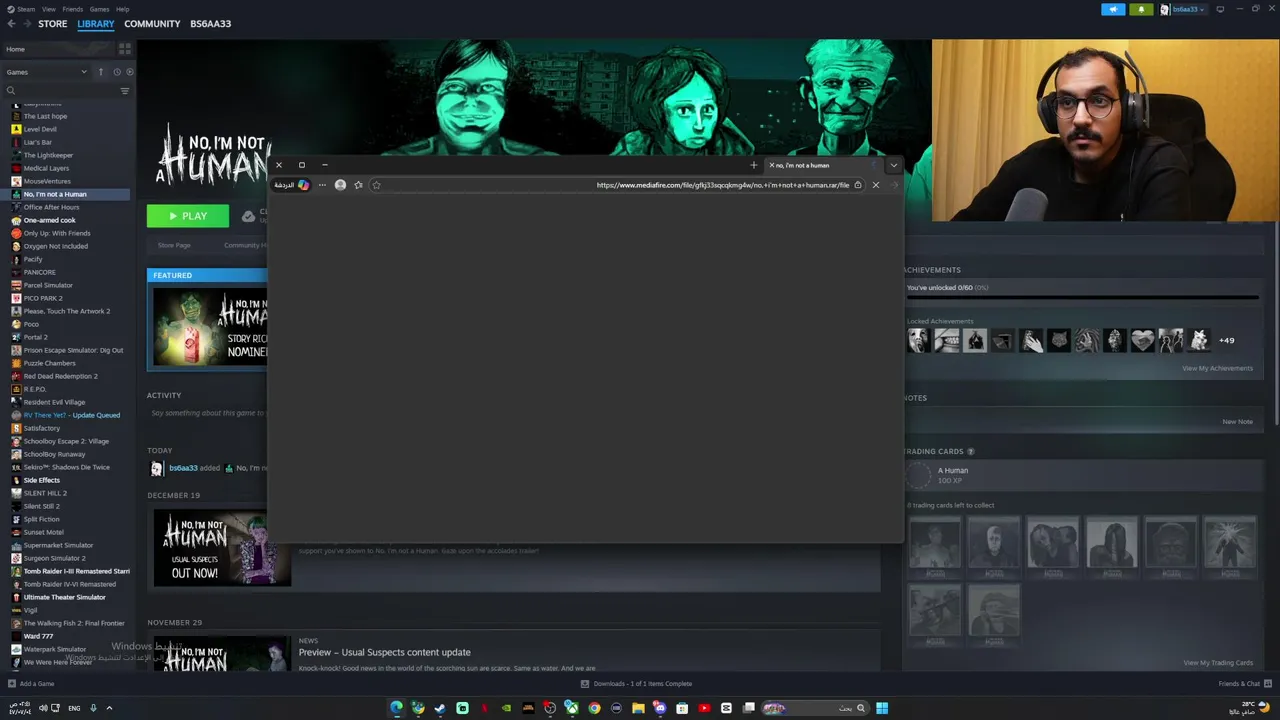This screenshot has width=1280, height=720.
Task: Open Microsoft Edge from taskbar
Action: click(397, 708)
